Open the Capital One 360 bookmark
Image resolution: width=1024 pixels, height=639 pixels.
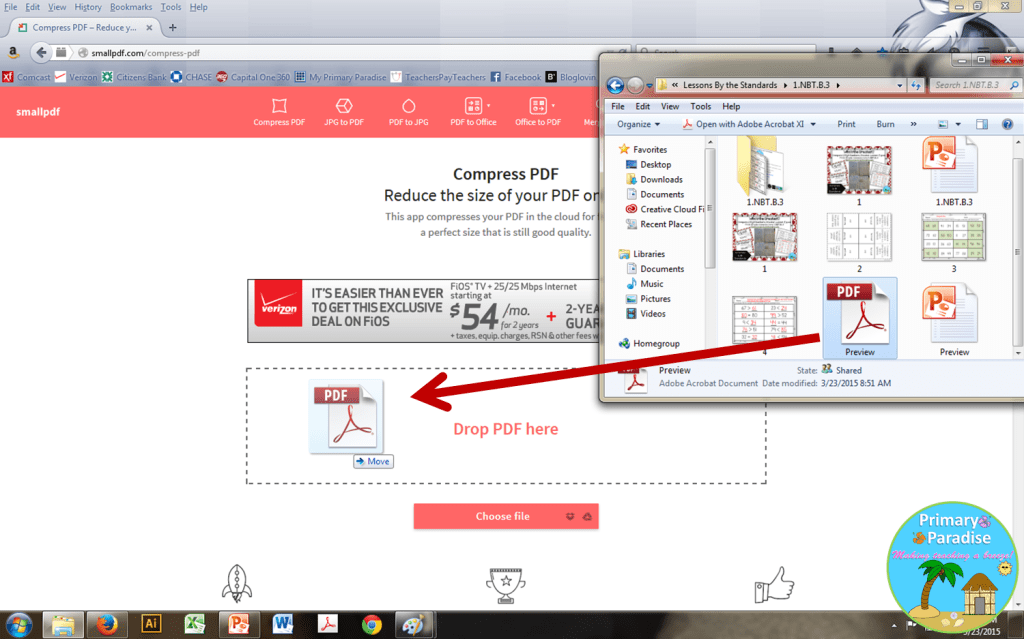pyautogui.click(x=253, y=77)
